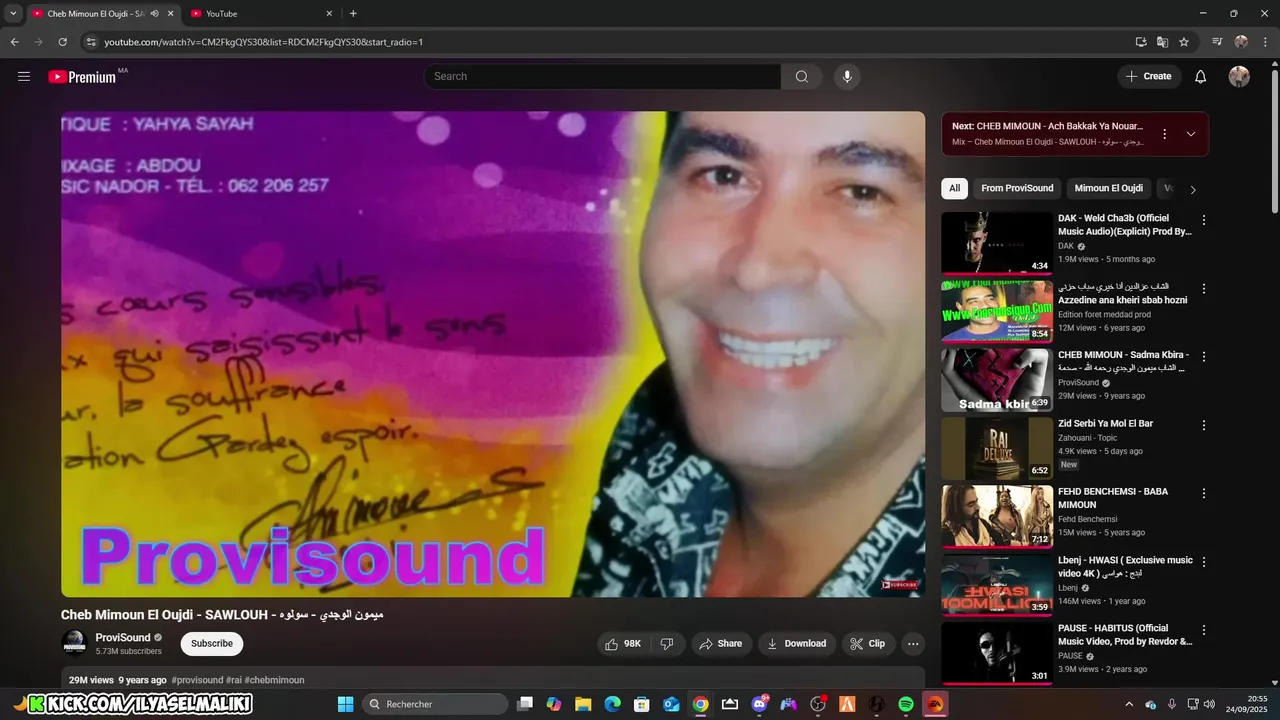1280x720 pixels.
Task: Like the video (98K thumbs up)
Action: click(622, 644)
